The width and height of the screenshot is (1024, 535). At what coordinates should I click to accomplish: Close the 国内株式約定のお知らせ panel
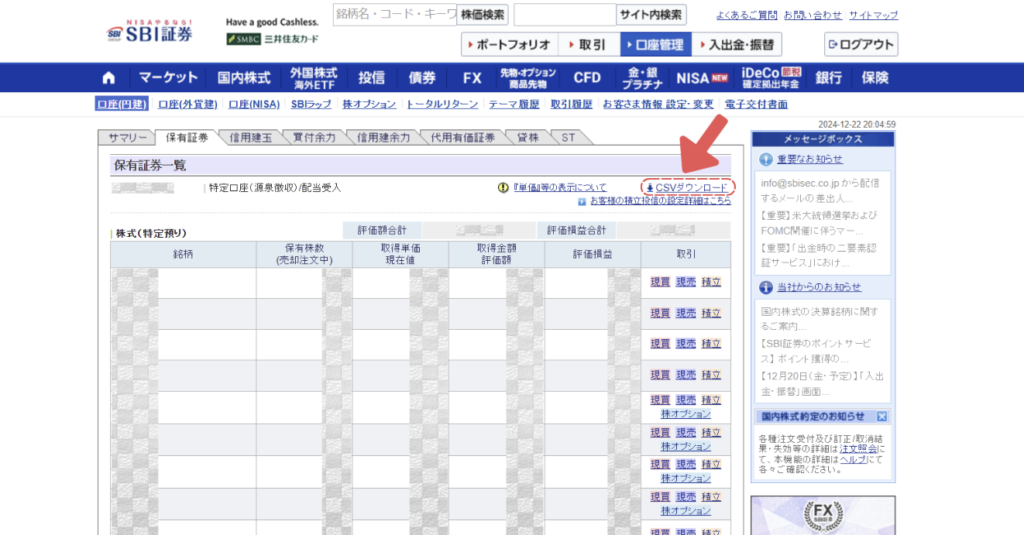pyautogui.click(x=882, y=416)
